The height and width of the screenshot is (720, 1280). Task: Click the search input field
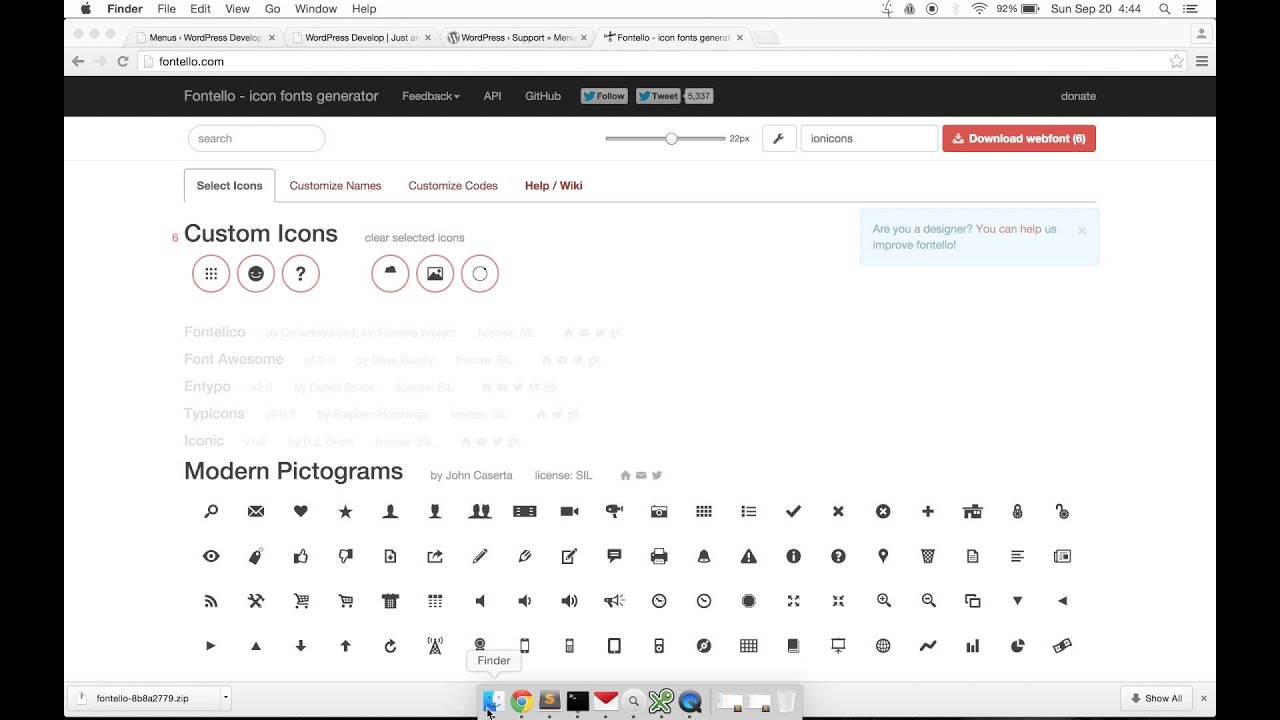pyautogui.click(x=256, y=138)
